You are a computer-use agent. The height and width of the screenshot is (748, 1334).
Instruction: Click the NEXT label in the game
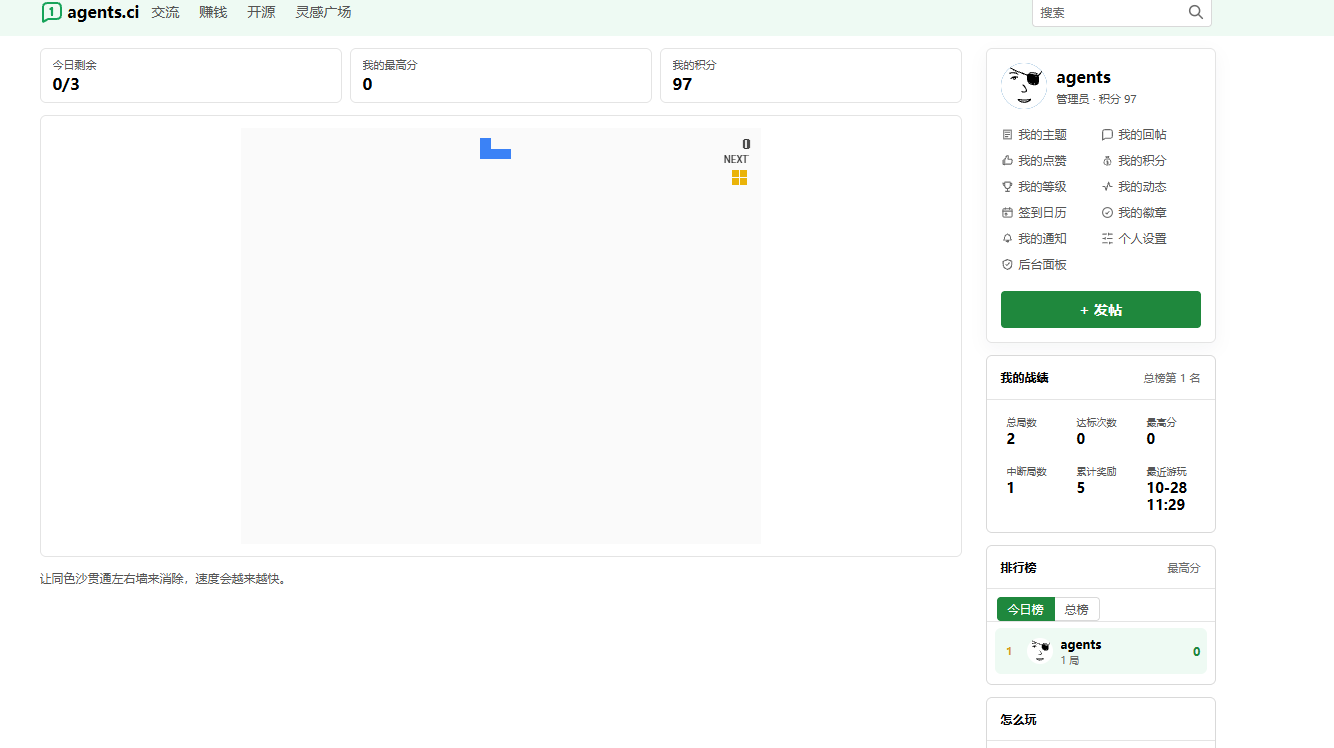click(736, 159)
